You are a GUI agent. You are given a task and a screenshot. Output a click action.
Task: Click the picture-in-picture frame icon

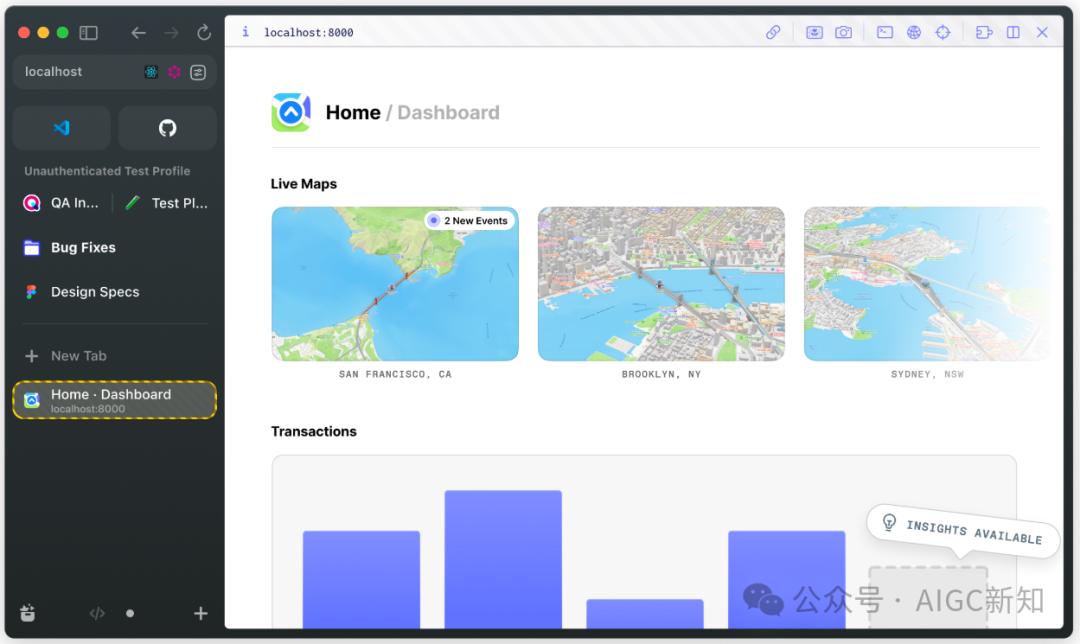coord(814,32)
